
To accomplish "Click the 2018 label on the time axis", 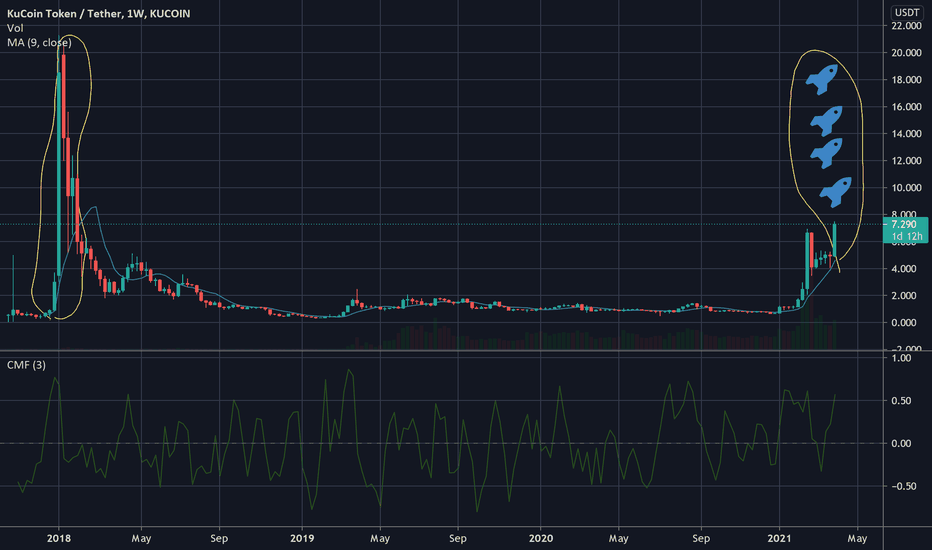I will click(x=58, y=538).
